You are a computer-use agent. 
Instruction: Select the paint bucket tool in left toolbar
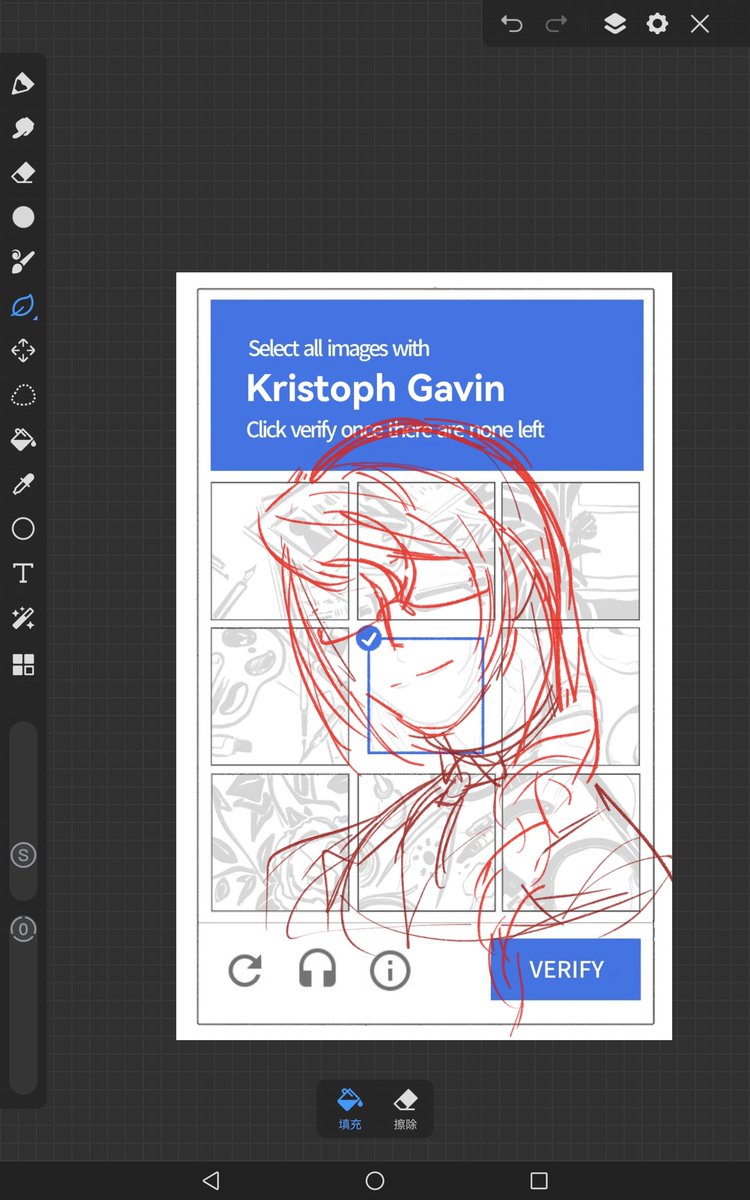[x=23, y=439]
